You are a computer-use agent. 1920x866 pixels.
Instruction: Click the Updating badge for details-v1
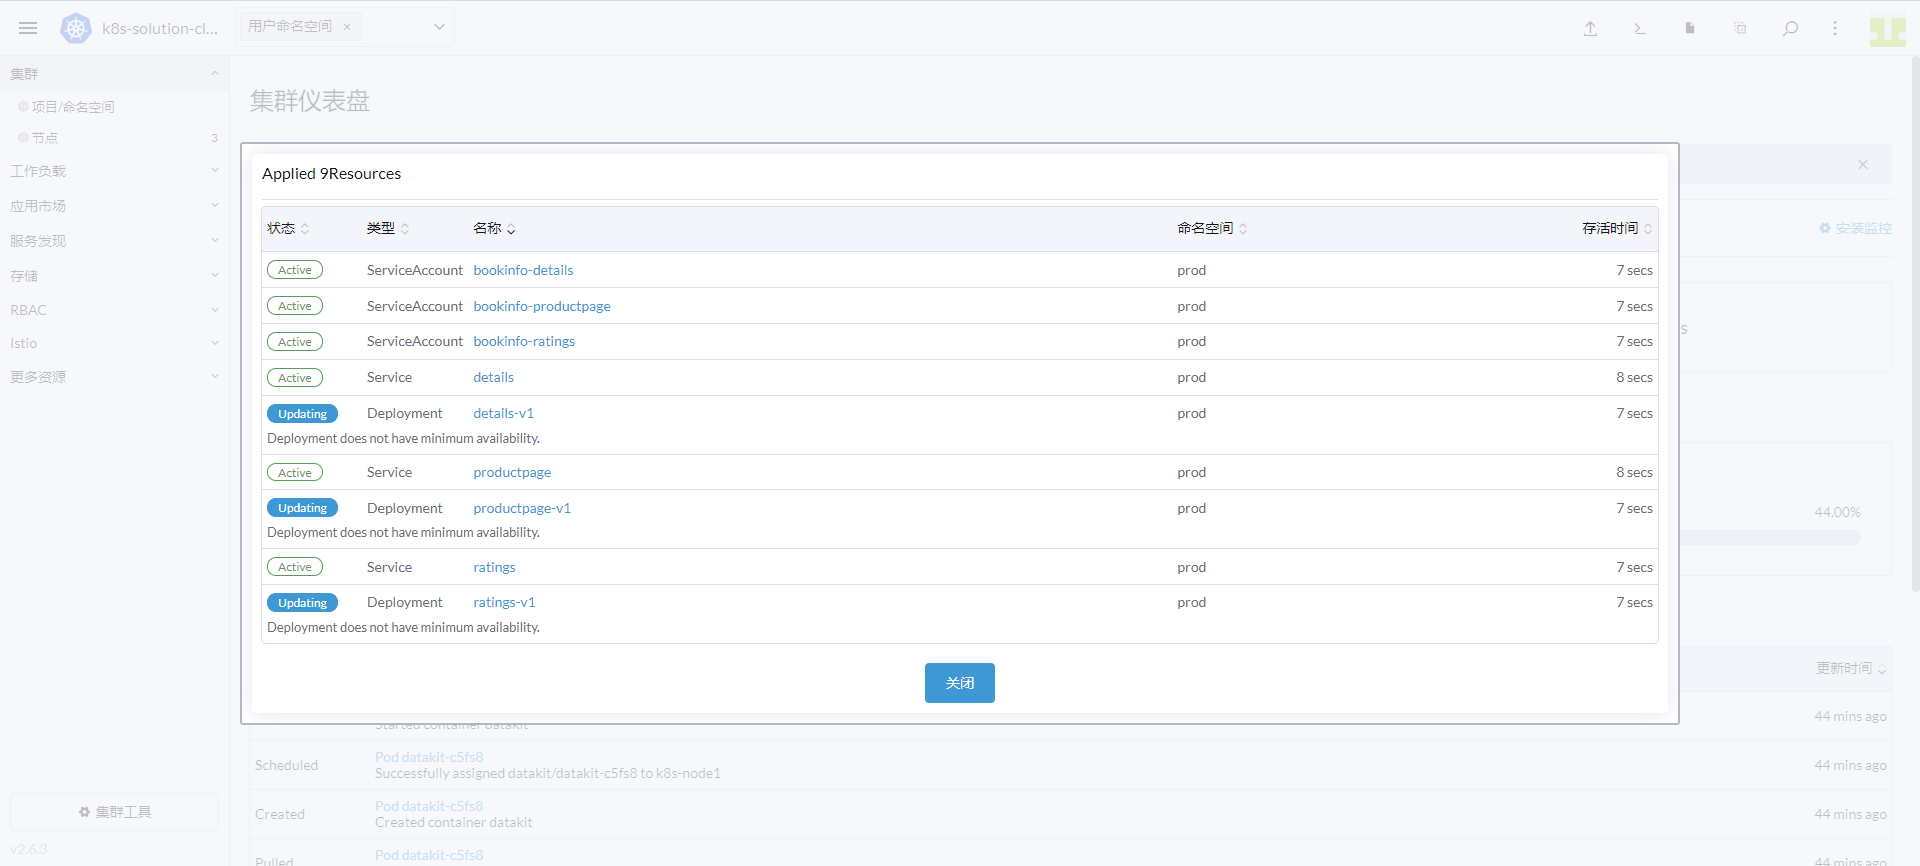pos(303,414)
